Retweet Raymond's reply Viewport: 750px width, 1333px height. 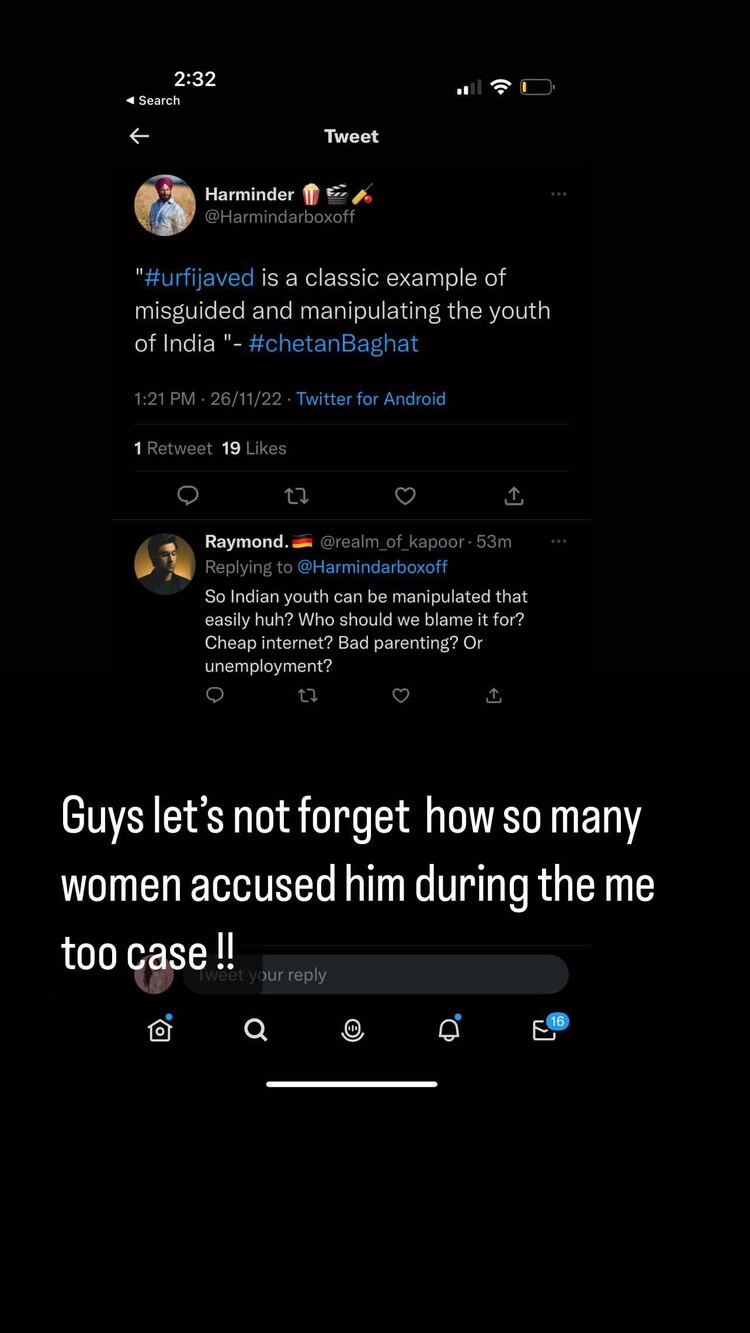[308, 696]
